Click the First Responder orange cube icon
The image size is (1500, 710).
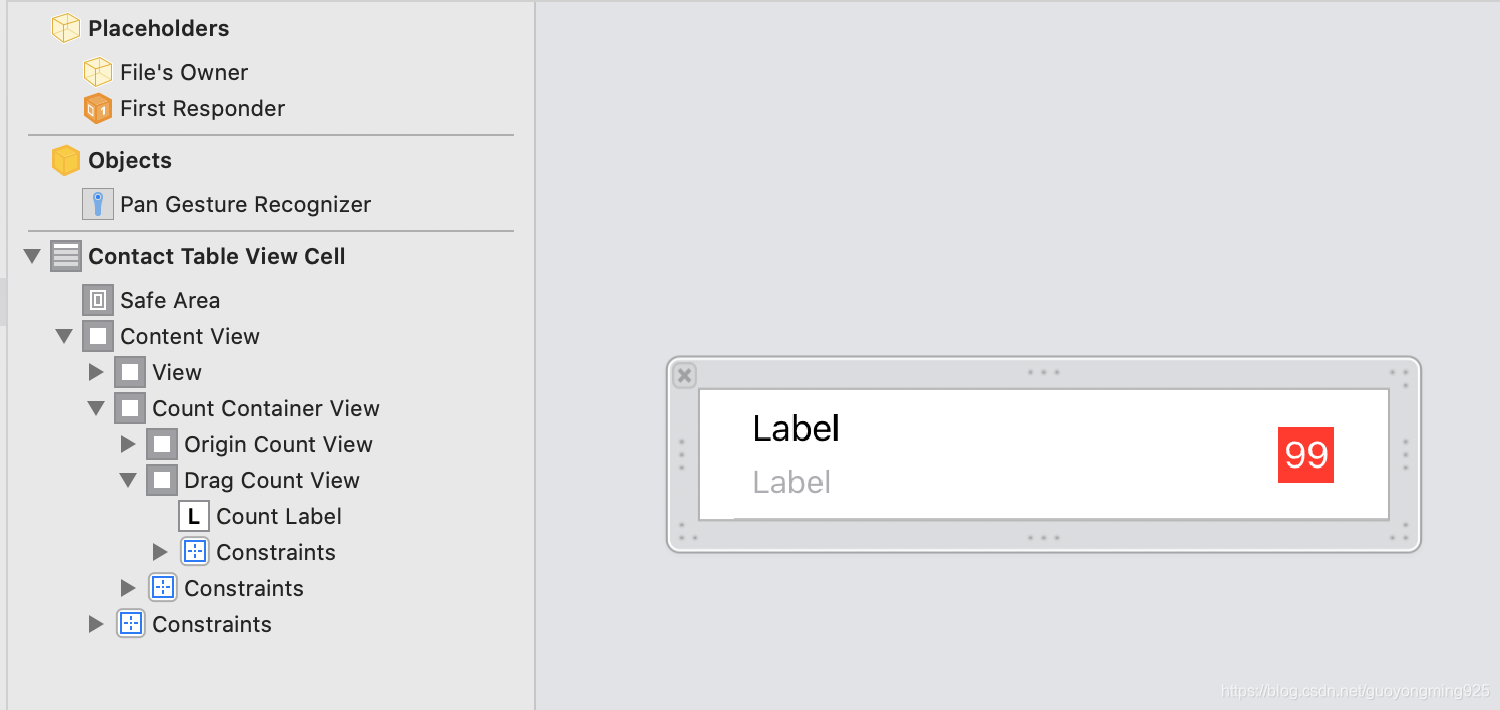[97, 107]
